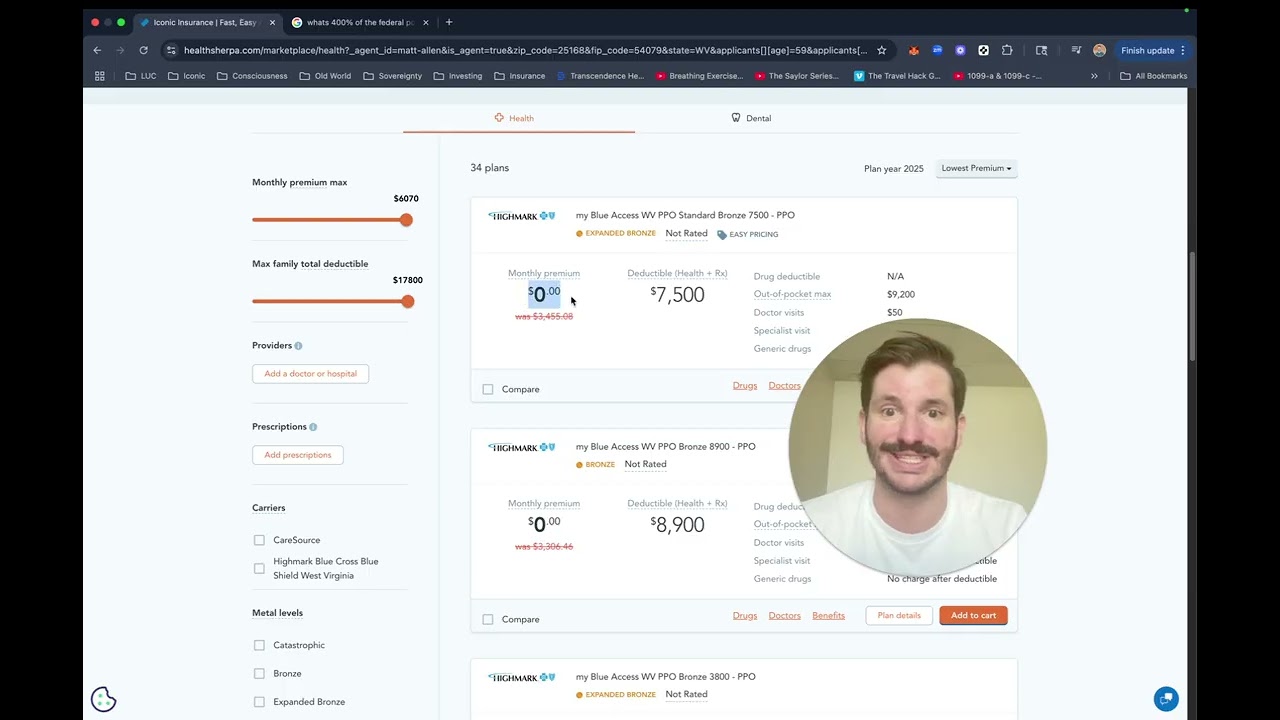Viewport: 1280px width, 720px height.
Task: Check Compare for the Bronze 8900 plan
Action: pos(488,619)
